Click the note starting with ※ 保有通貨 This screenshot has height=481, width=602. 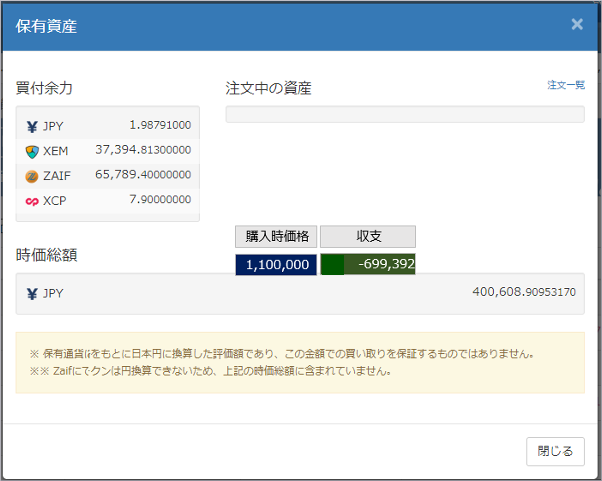[282, 354]
